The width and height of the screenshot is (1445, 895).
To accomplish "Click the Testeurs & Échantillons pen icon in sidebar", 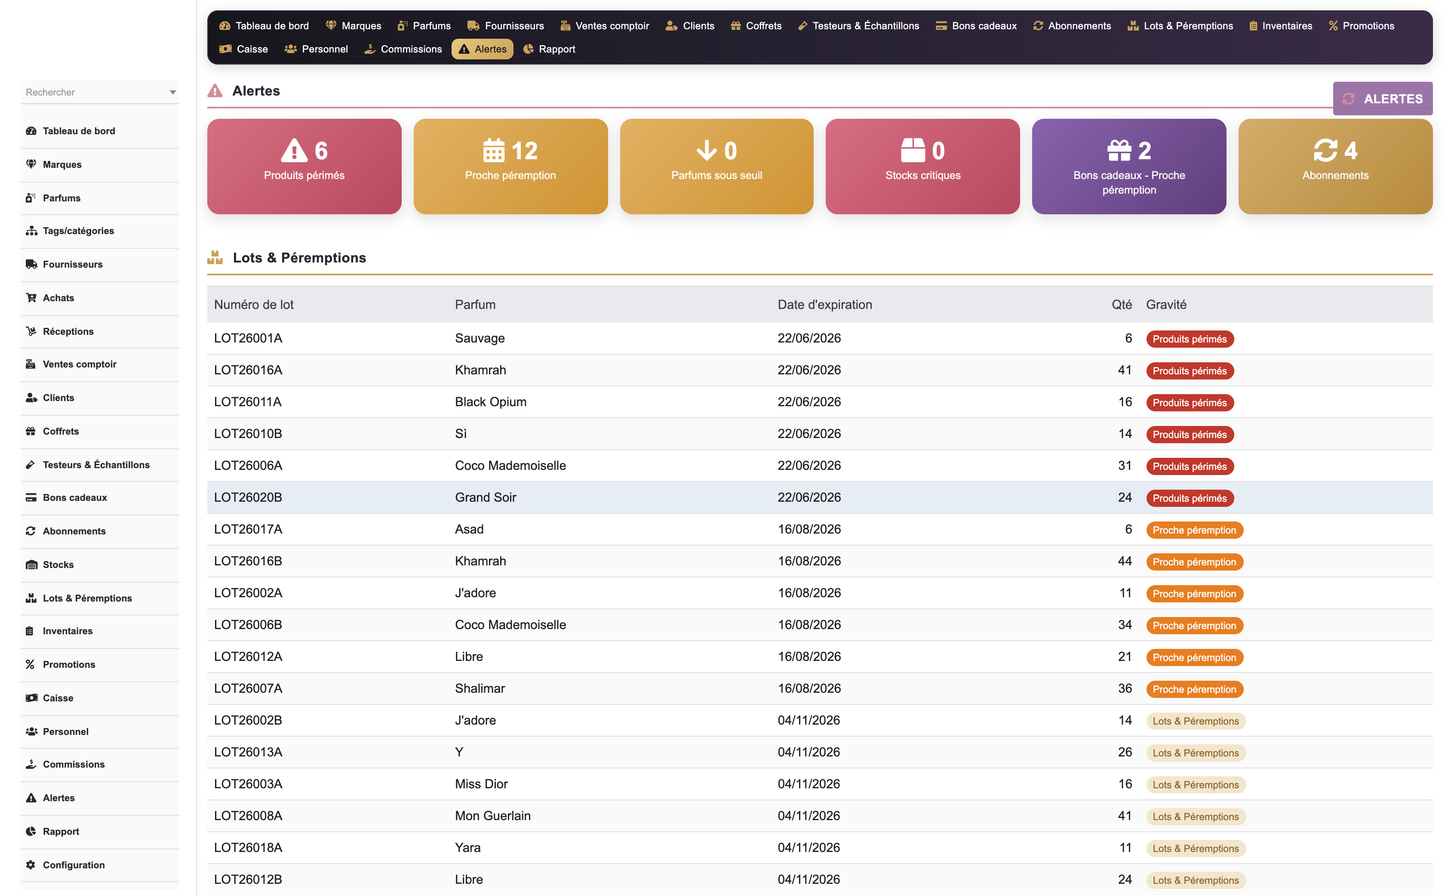I will tap(31, 465).
